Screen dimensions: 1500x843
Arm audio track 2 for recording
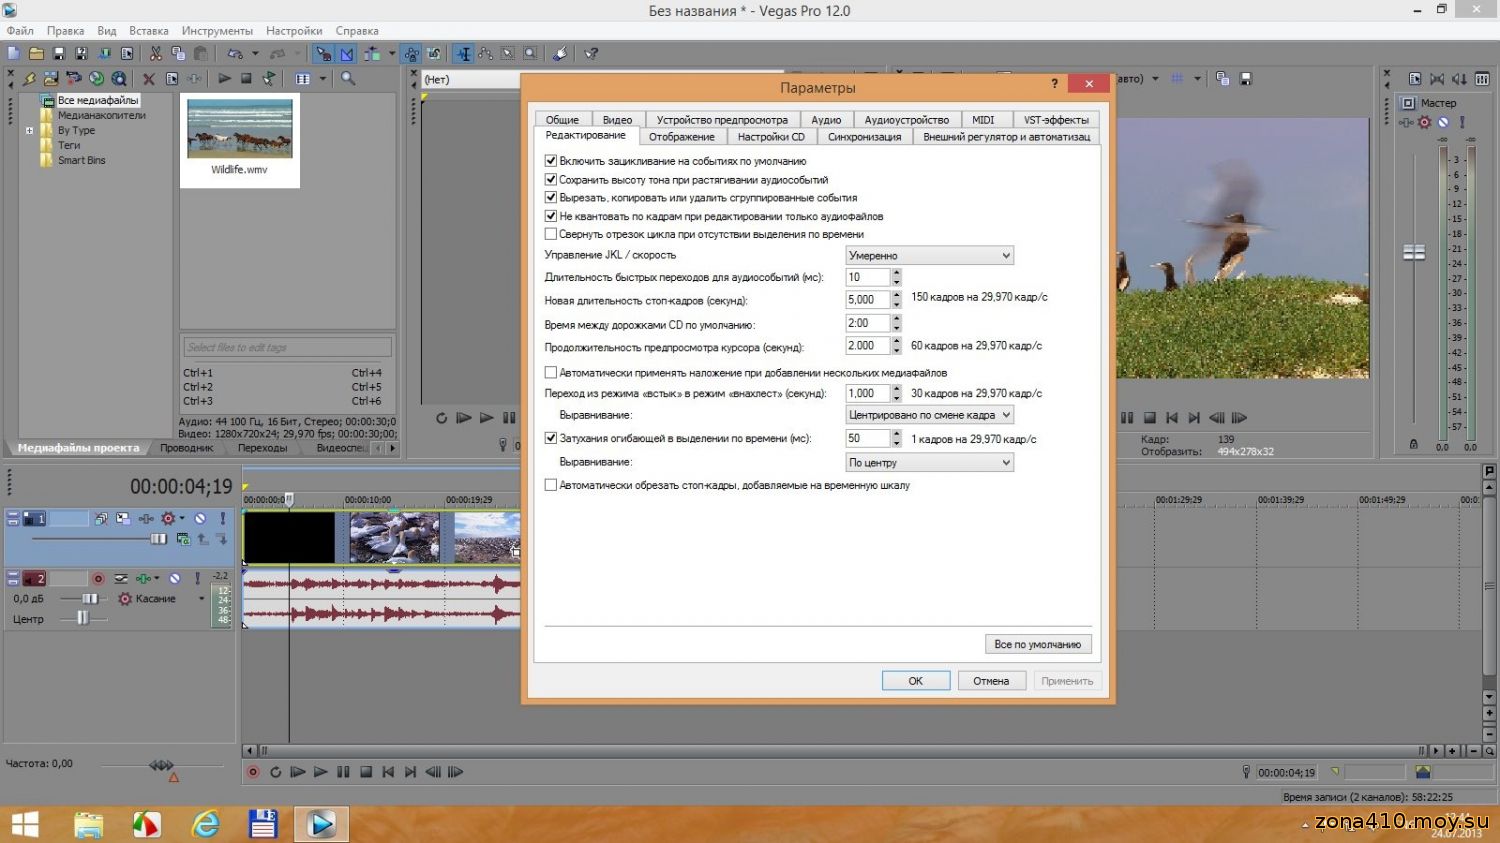coord(98,579)
